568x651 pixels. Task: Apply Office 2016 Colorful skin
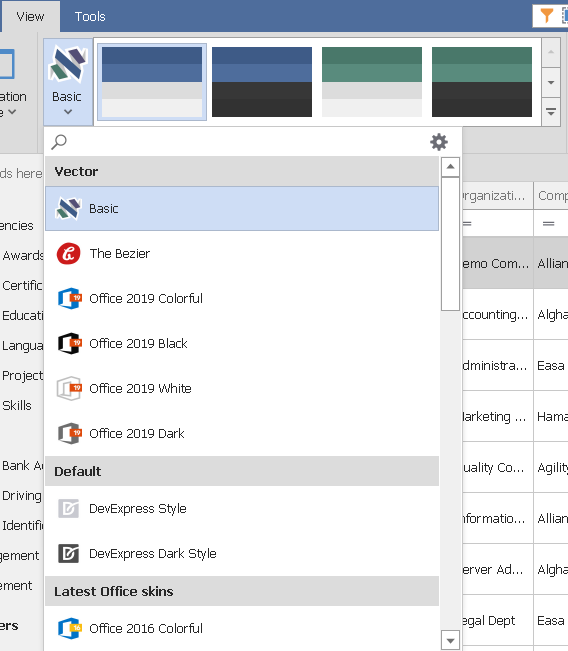[242, 628]
